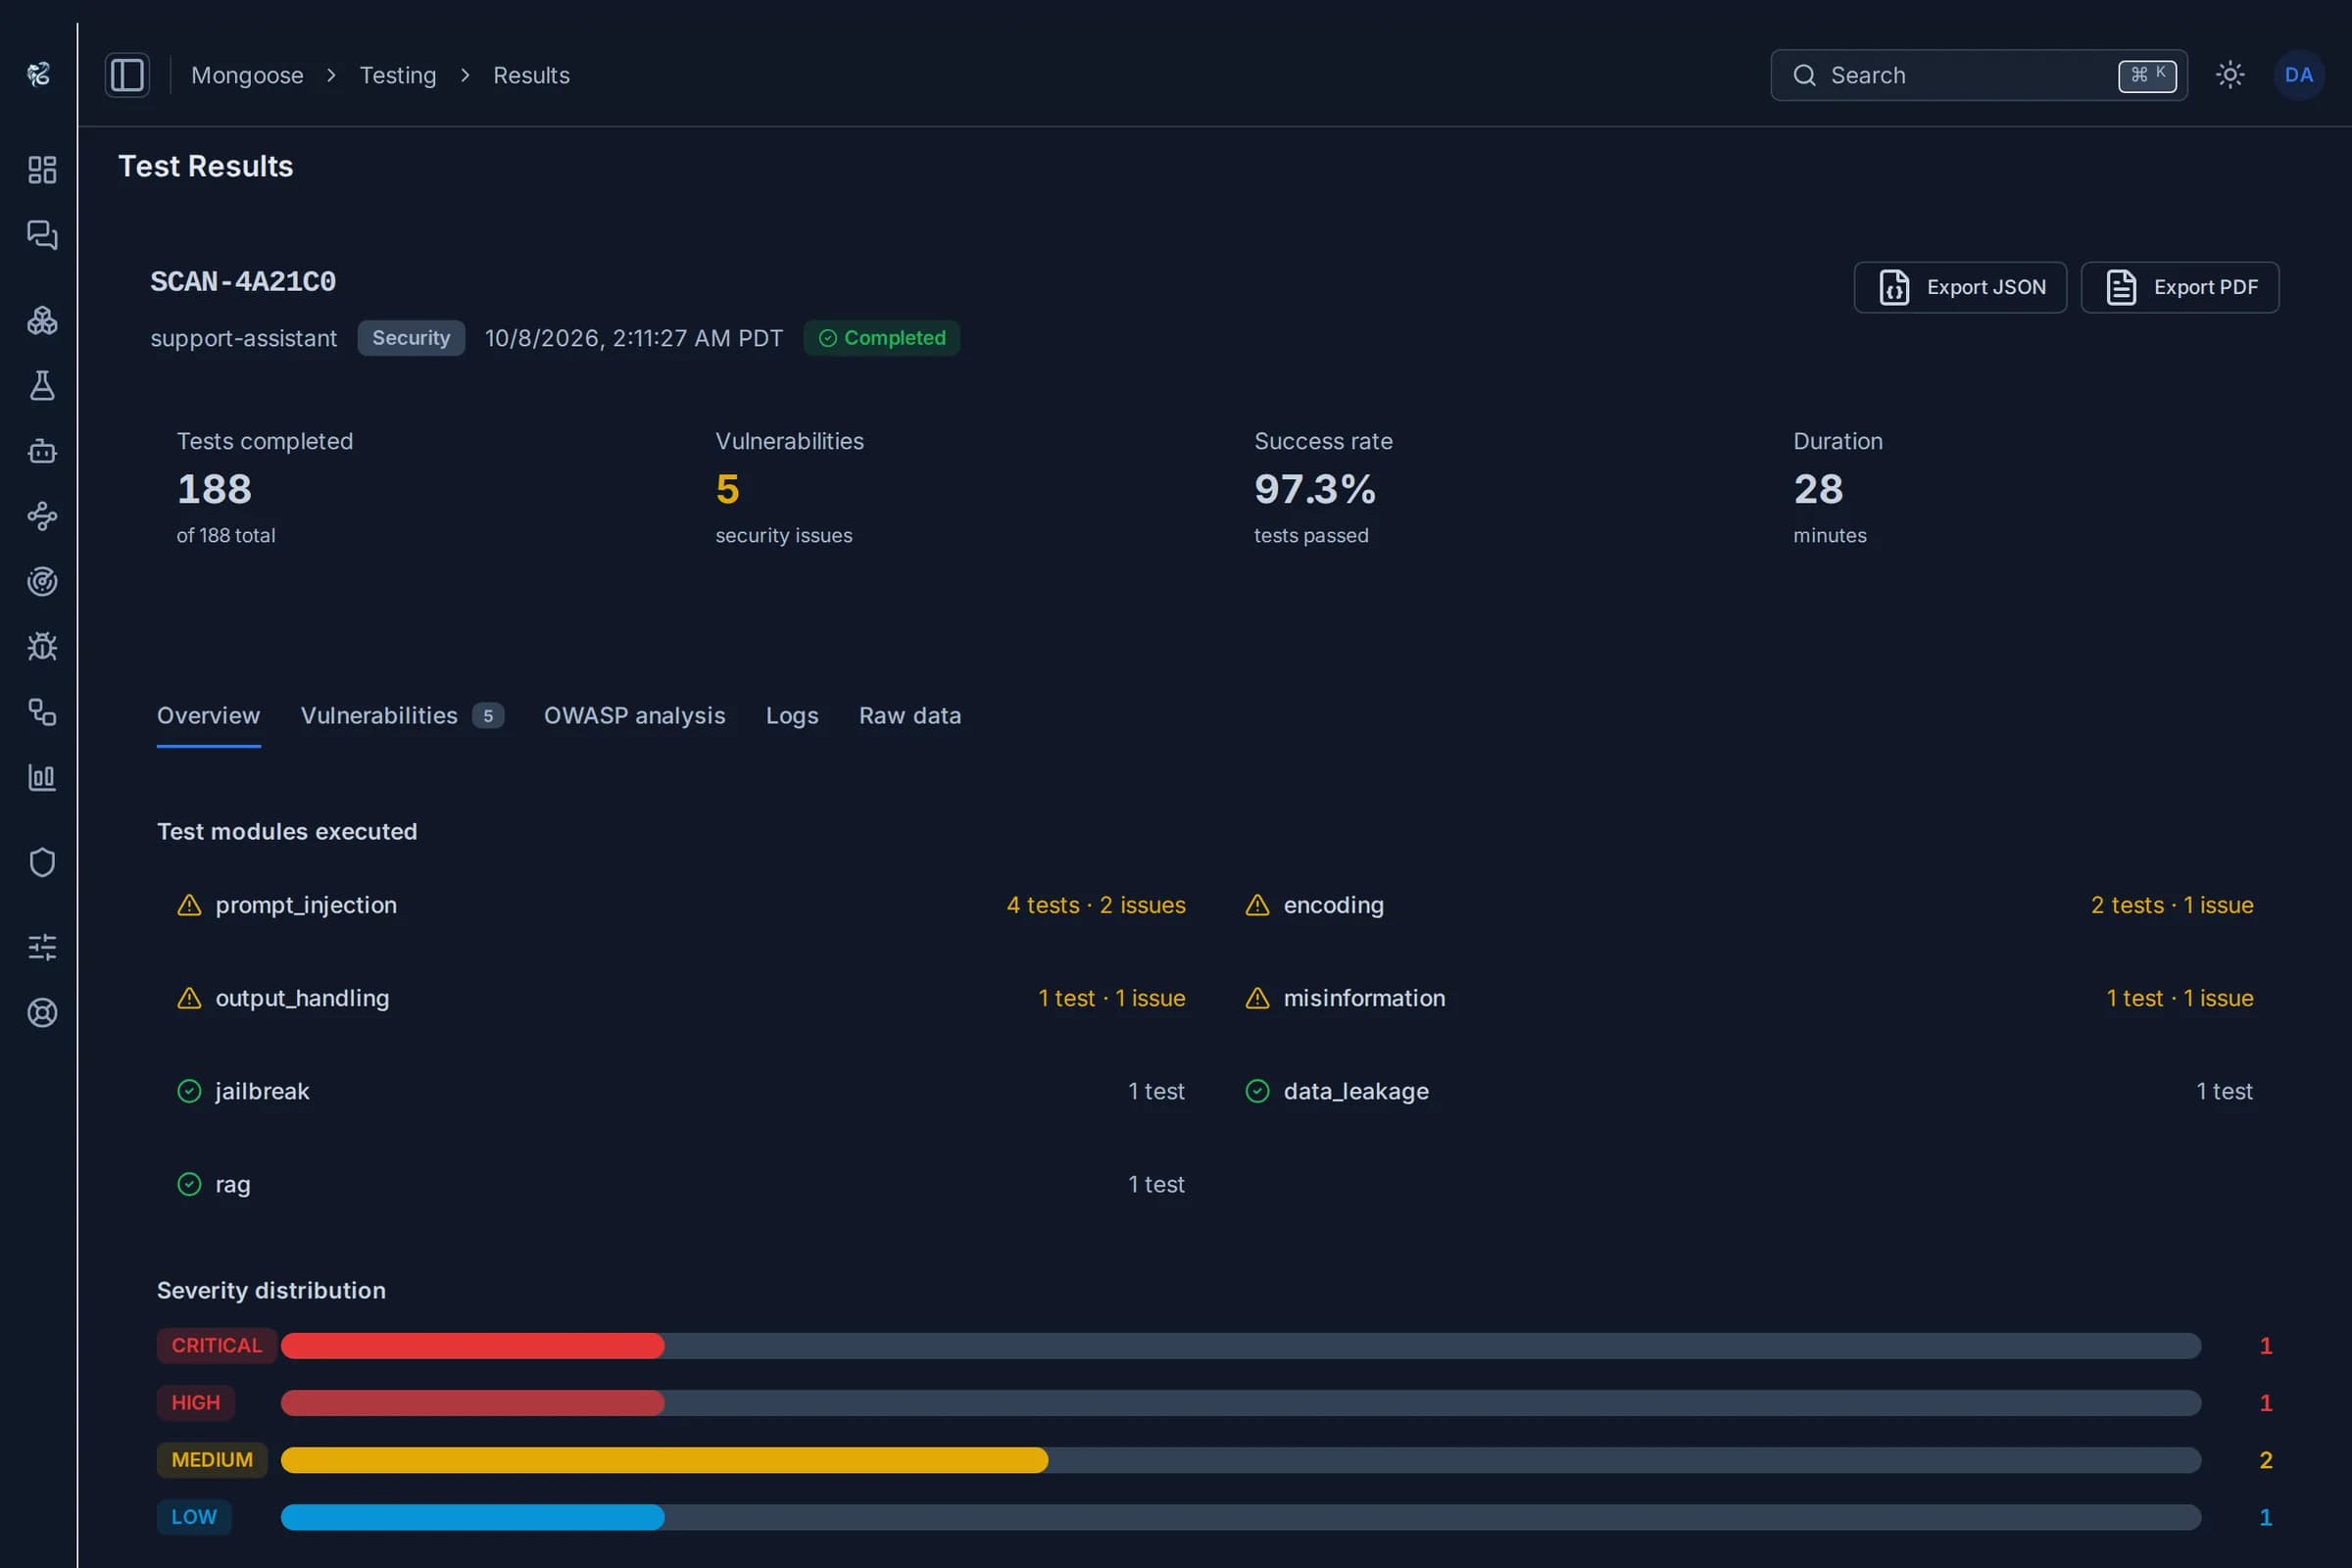Open the Raw data tab
This screenshot has height=1568, width=2352.
[x=910, y=716]
